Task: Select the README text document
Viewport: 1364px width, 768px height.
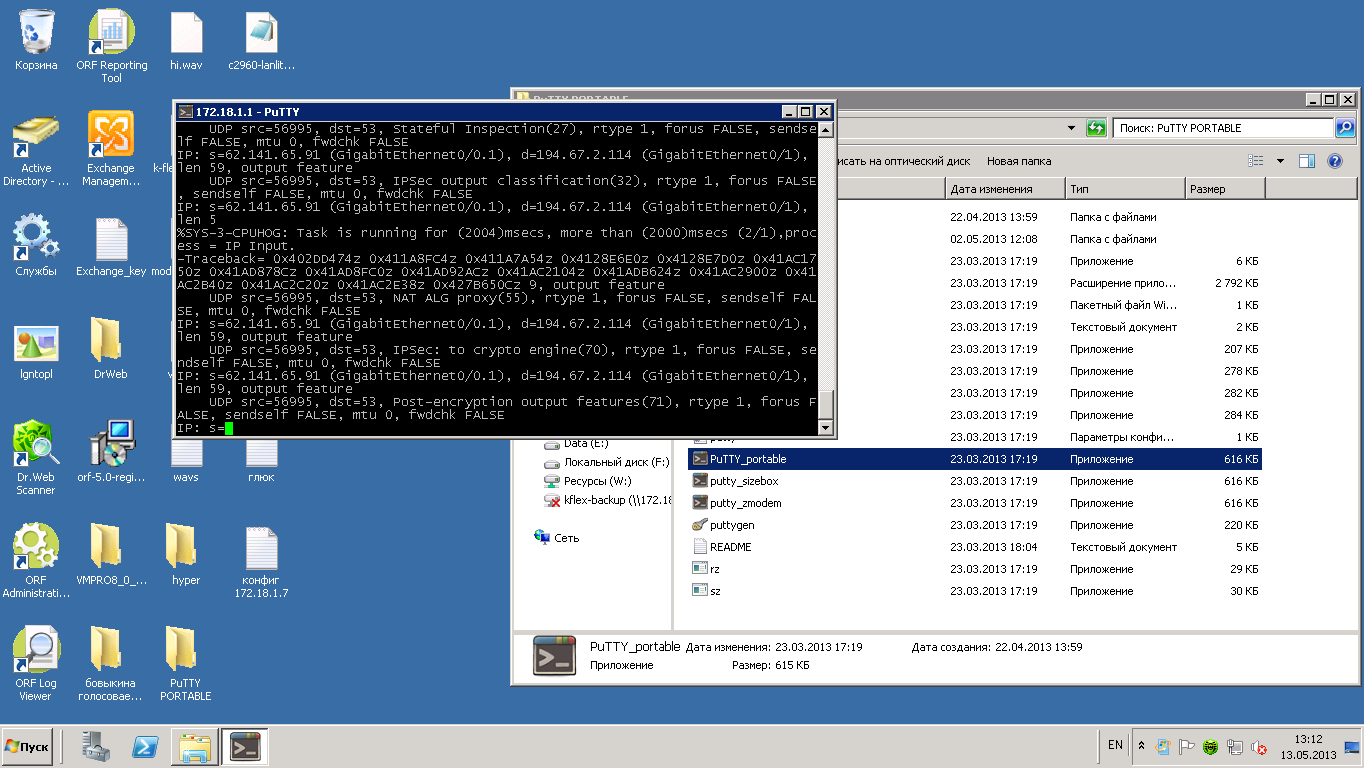Action: pyautogui.click(x=730, y=547)
